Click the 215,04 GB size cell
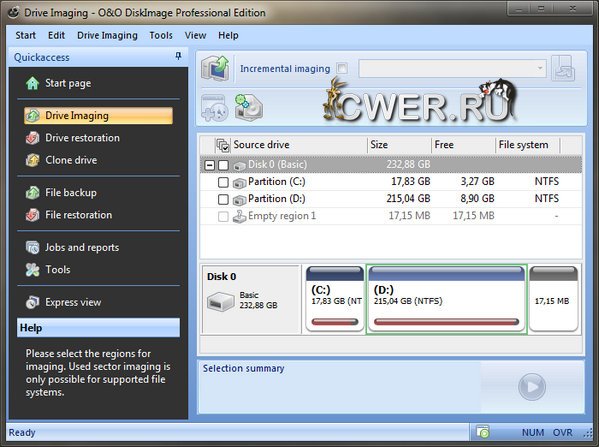The width and height of the screenshot is (599, 447). click(x=408, y=199)
